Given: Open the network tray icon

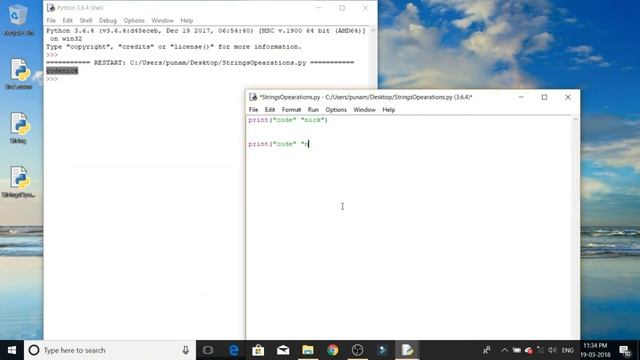Looking at the screenshot, I should point(540,350).
